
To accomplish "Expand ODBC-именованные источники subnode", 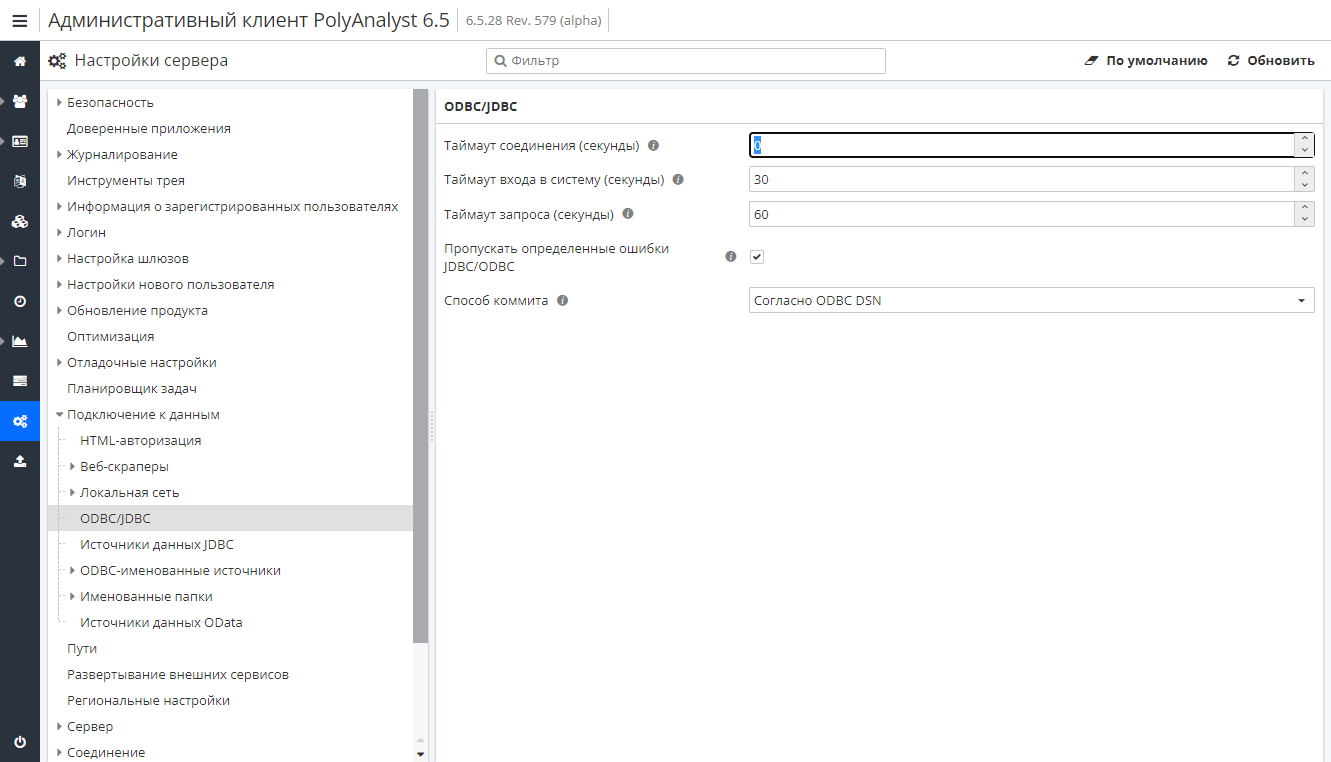I will coord(73,570).
